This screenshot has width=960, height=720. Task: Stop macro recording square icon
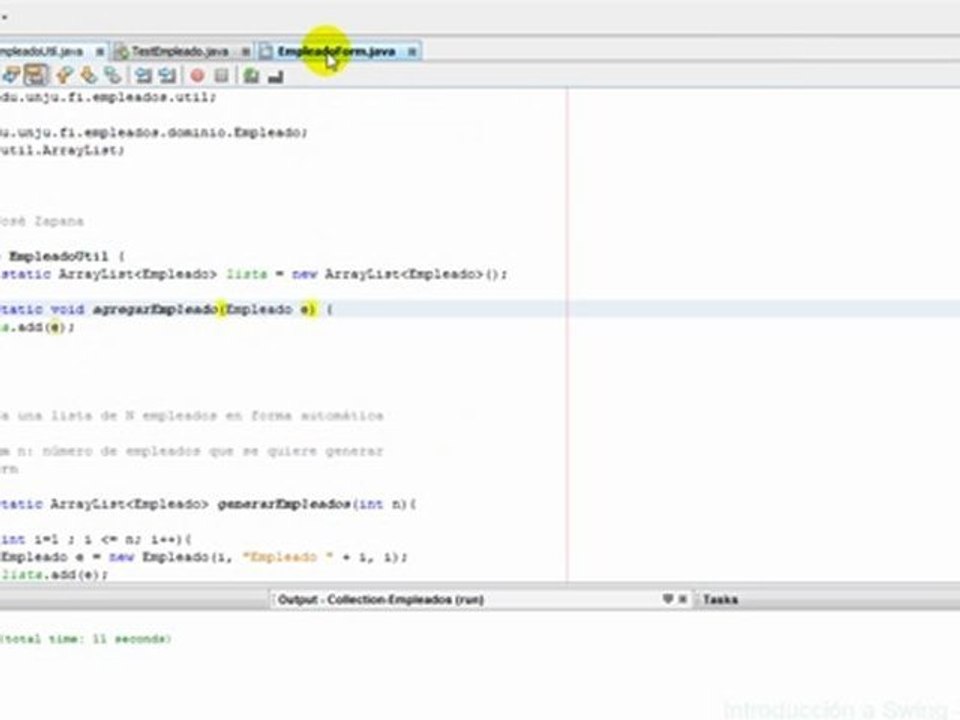coord(222,75)
